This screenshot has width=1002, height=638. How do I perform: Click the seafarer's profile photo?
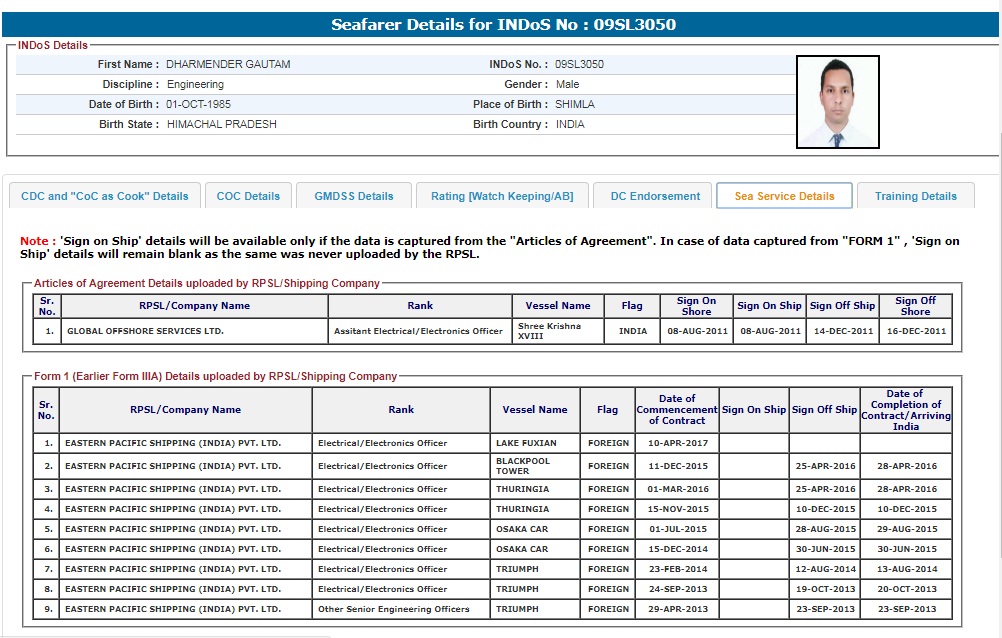(837, 102)
